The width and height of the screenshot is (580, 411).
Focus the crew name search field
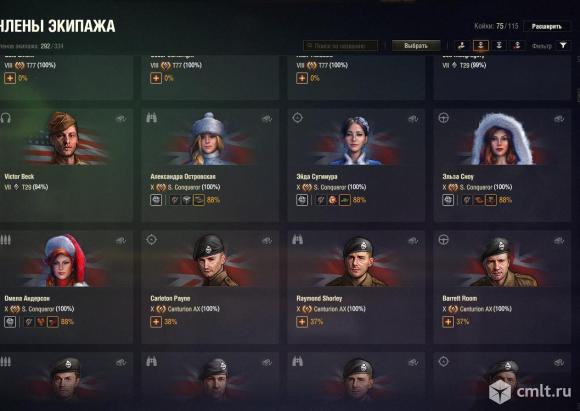340,46
